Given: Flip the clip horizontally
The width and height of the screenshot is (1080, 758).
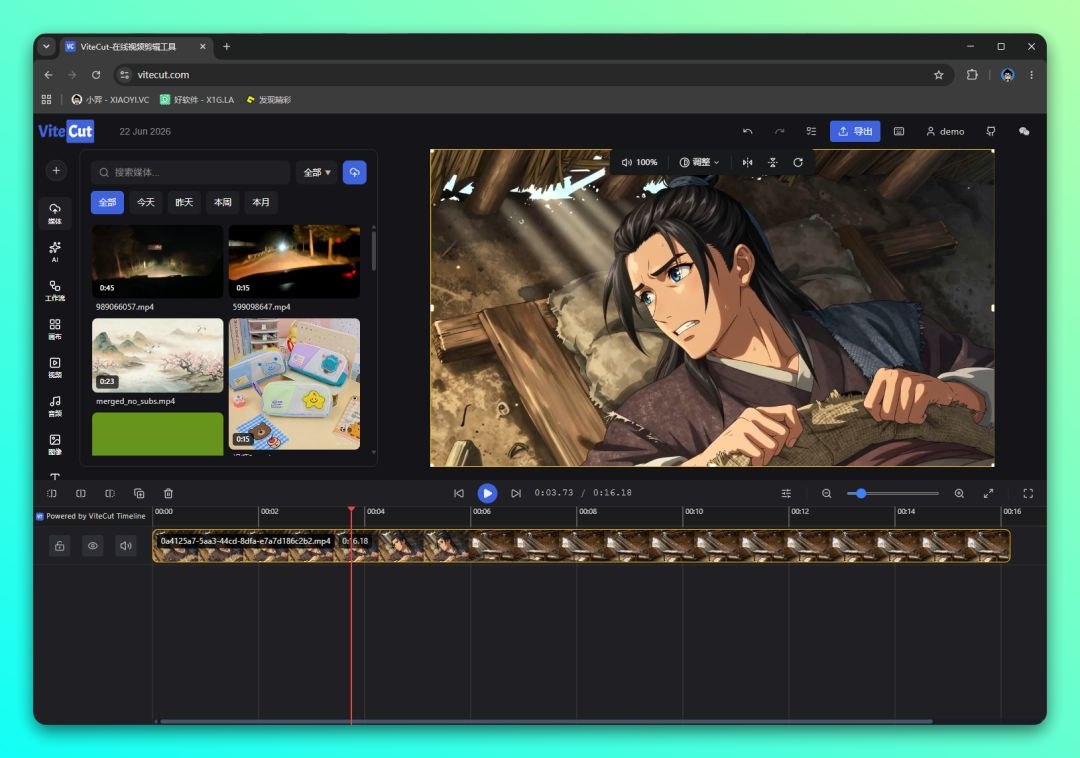Looking at the screenshot, I should (747, 162).
